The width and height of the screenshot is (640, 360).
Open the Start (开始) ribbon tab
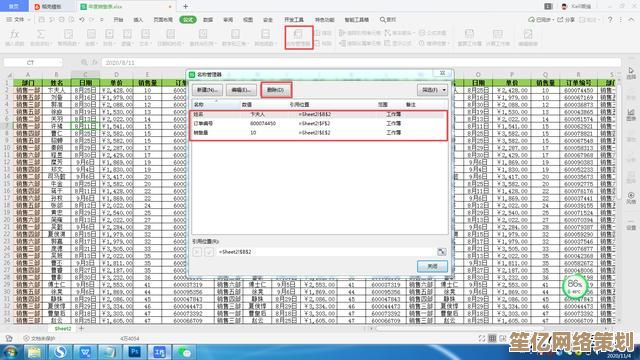(x=118, y=20)
